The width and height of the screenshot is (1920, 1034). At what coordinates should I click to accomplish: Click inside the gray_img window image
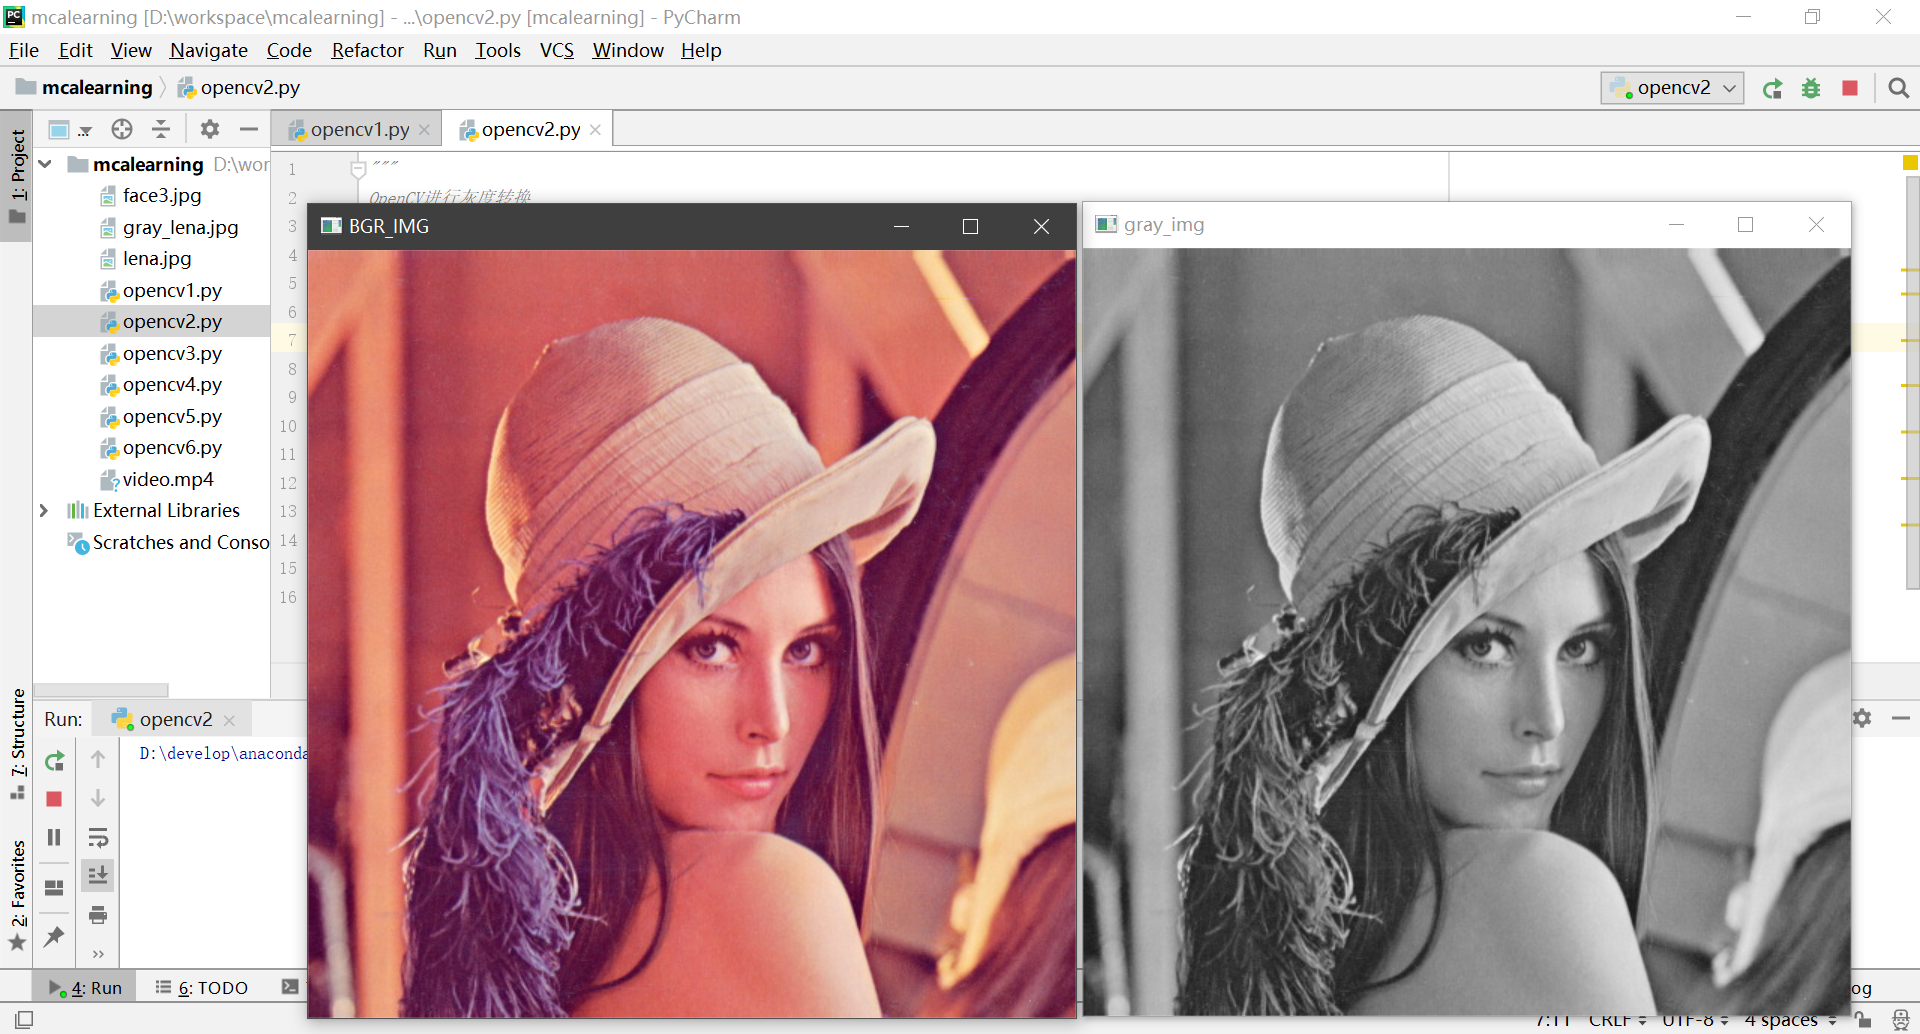tap(1467, 632)
